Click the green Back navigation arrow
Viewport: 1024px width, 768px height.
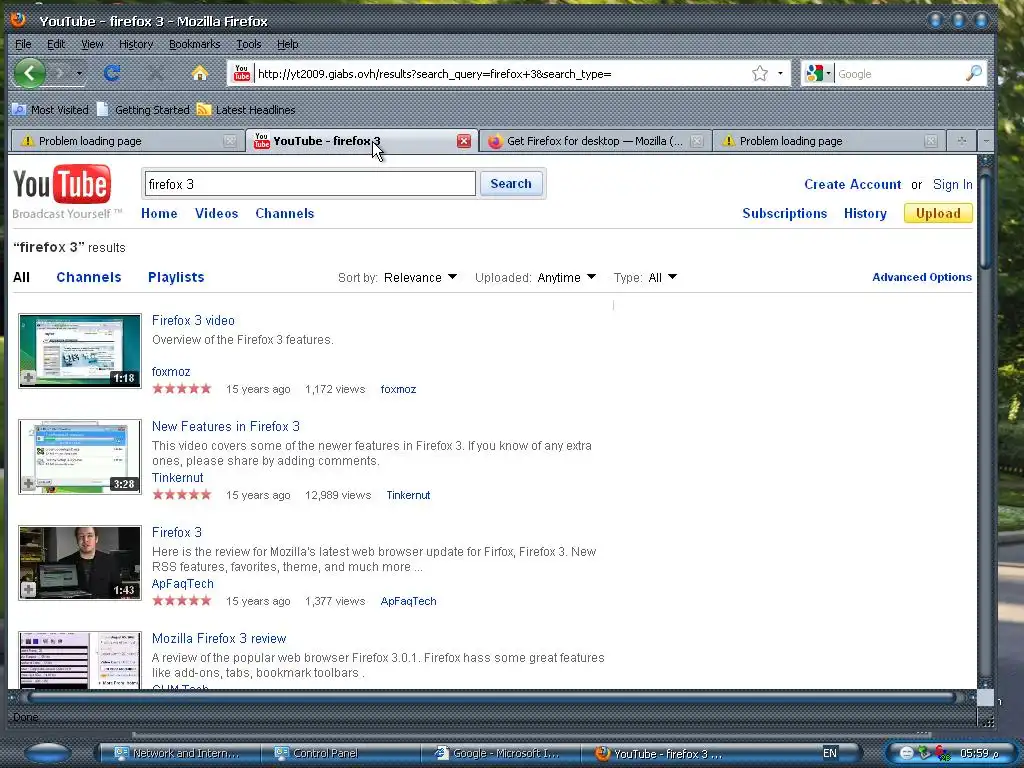(29, 72)
